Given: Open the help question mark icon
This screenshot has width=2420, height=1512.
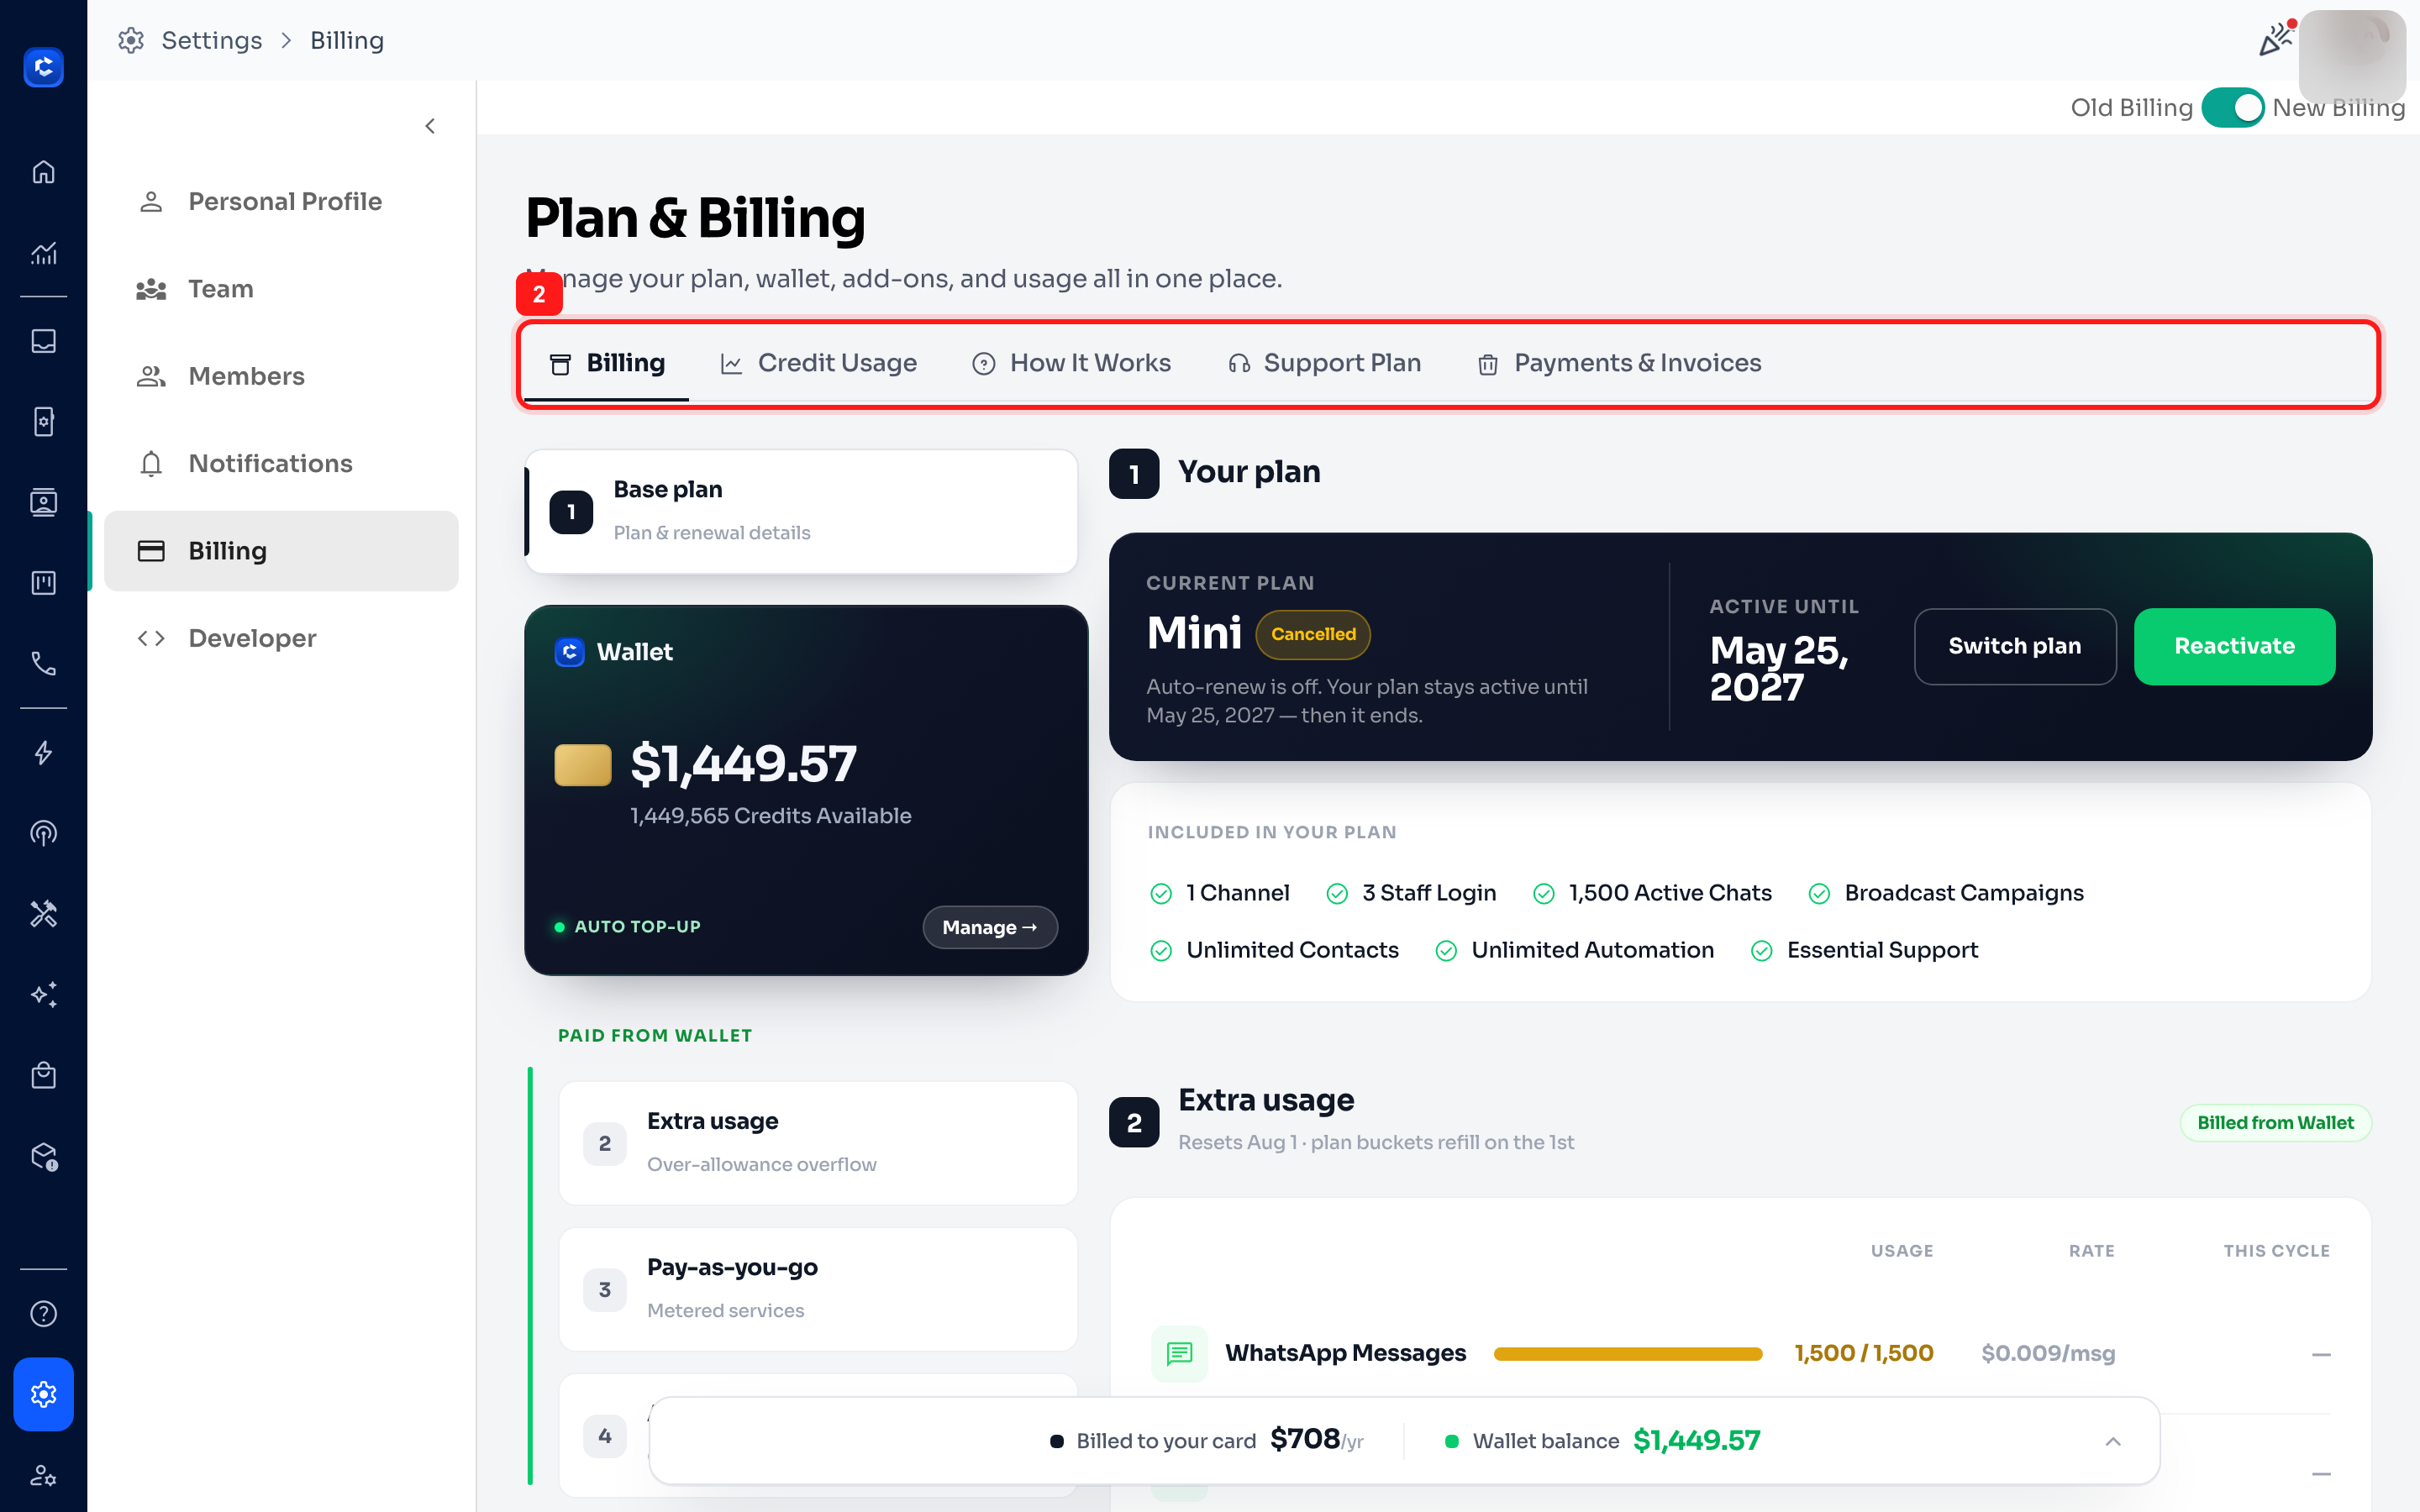Looking at the screenshot, I should (x=43, y=1314).
